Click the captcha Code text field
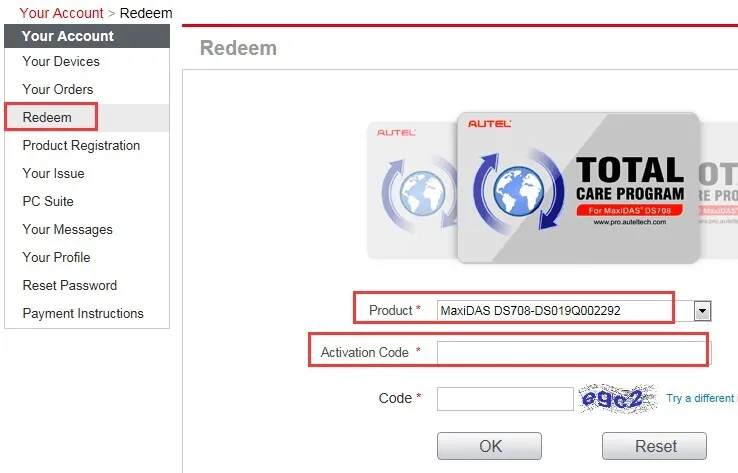Viewport: 738px width, 473px height. point(505,399)
